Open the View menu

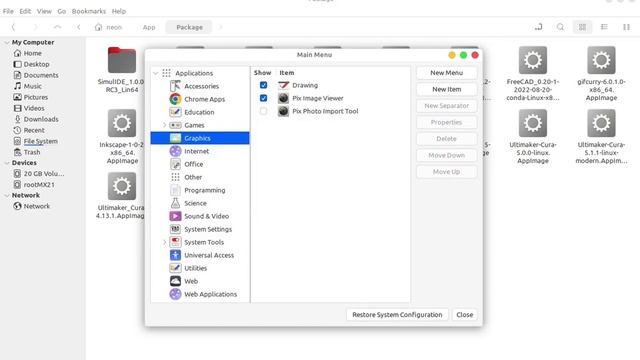click(44, 11)
